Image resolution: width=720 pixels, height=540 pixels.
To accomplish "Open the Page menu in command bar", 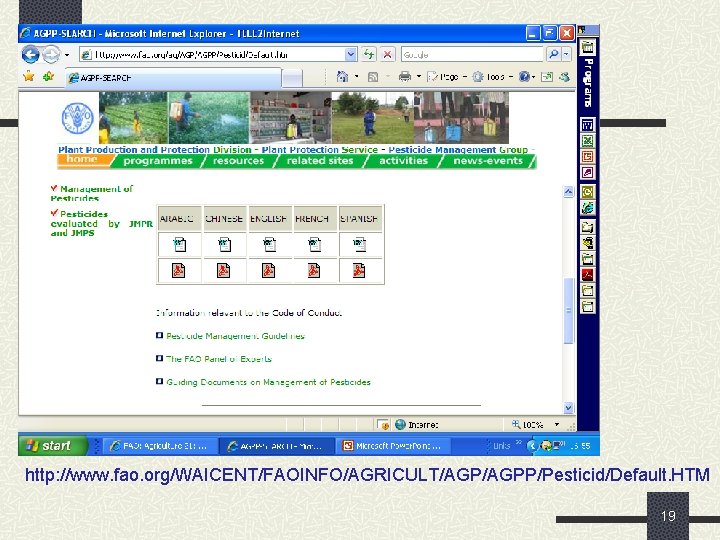I will 446,77.
